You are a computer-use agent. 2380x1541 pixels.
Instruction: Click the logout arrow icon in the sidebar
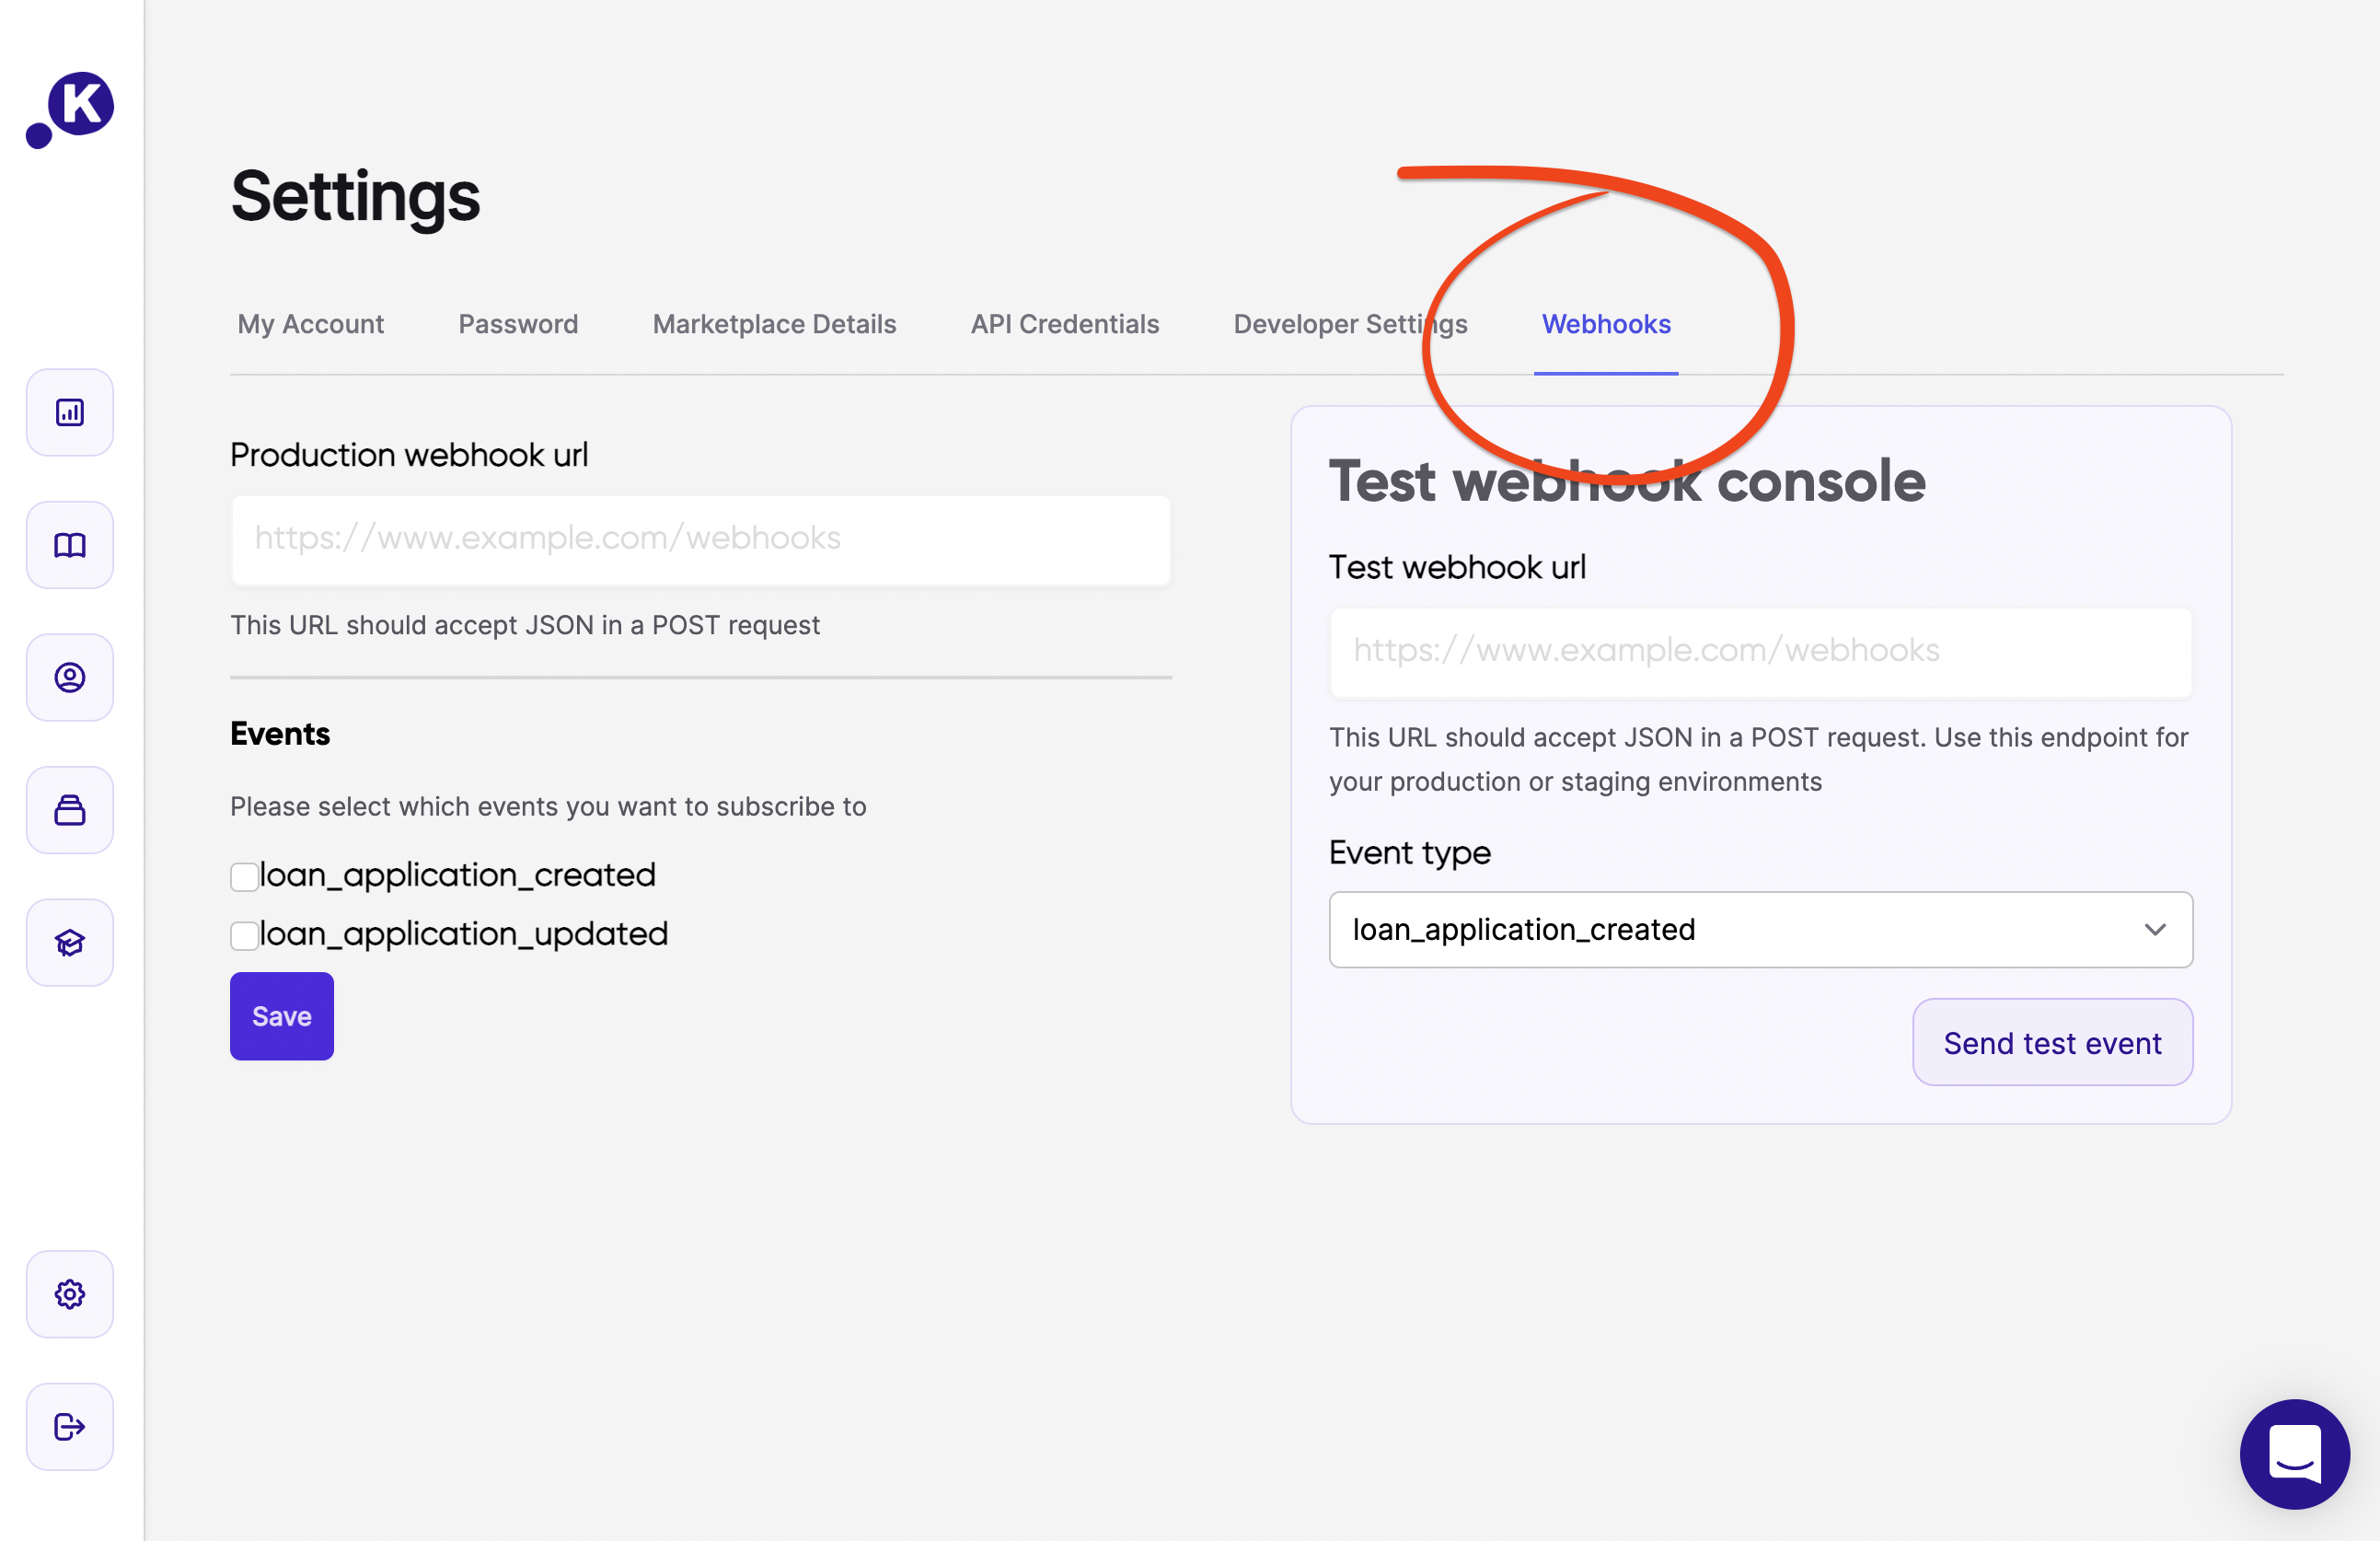[x=70, y=1426]
